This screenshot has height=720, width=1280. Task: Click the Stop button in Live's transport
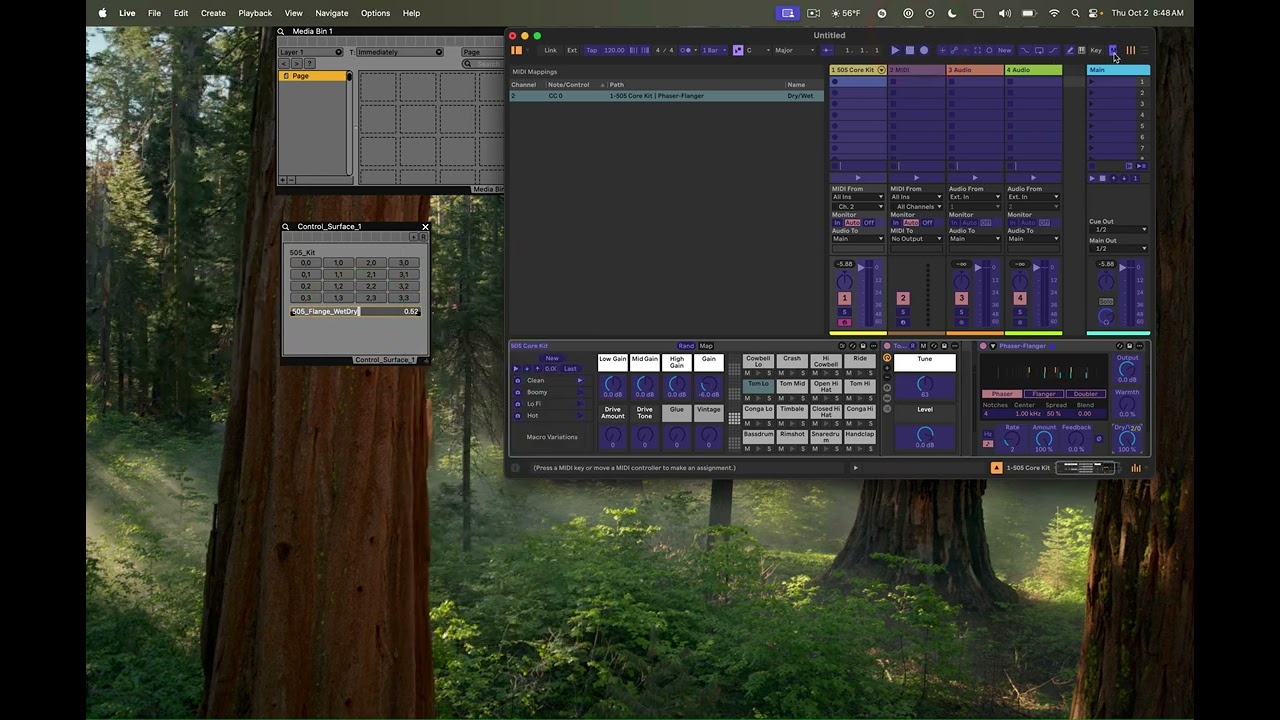coord(909,50)
